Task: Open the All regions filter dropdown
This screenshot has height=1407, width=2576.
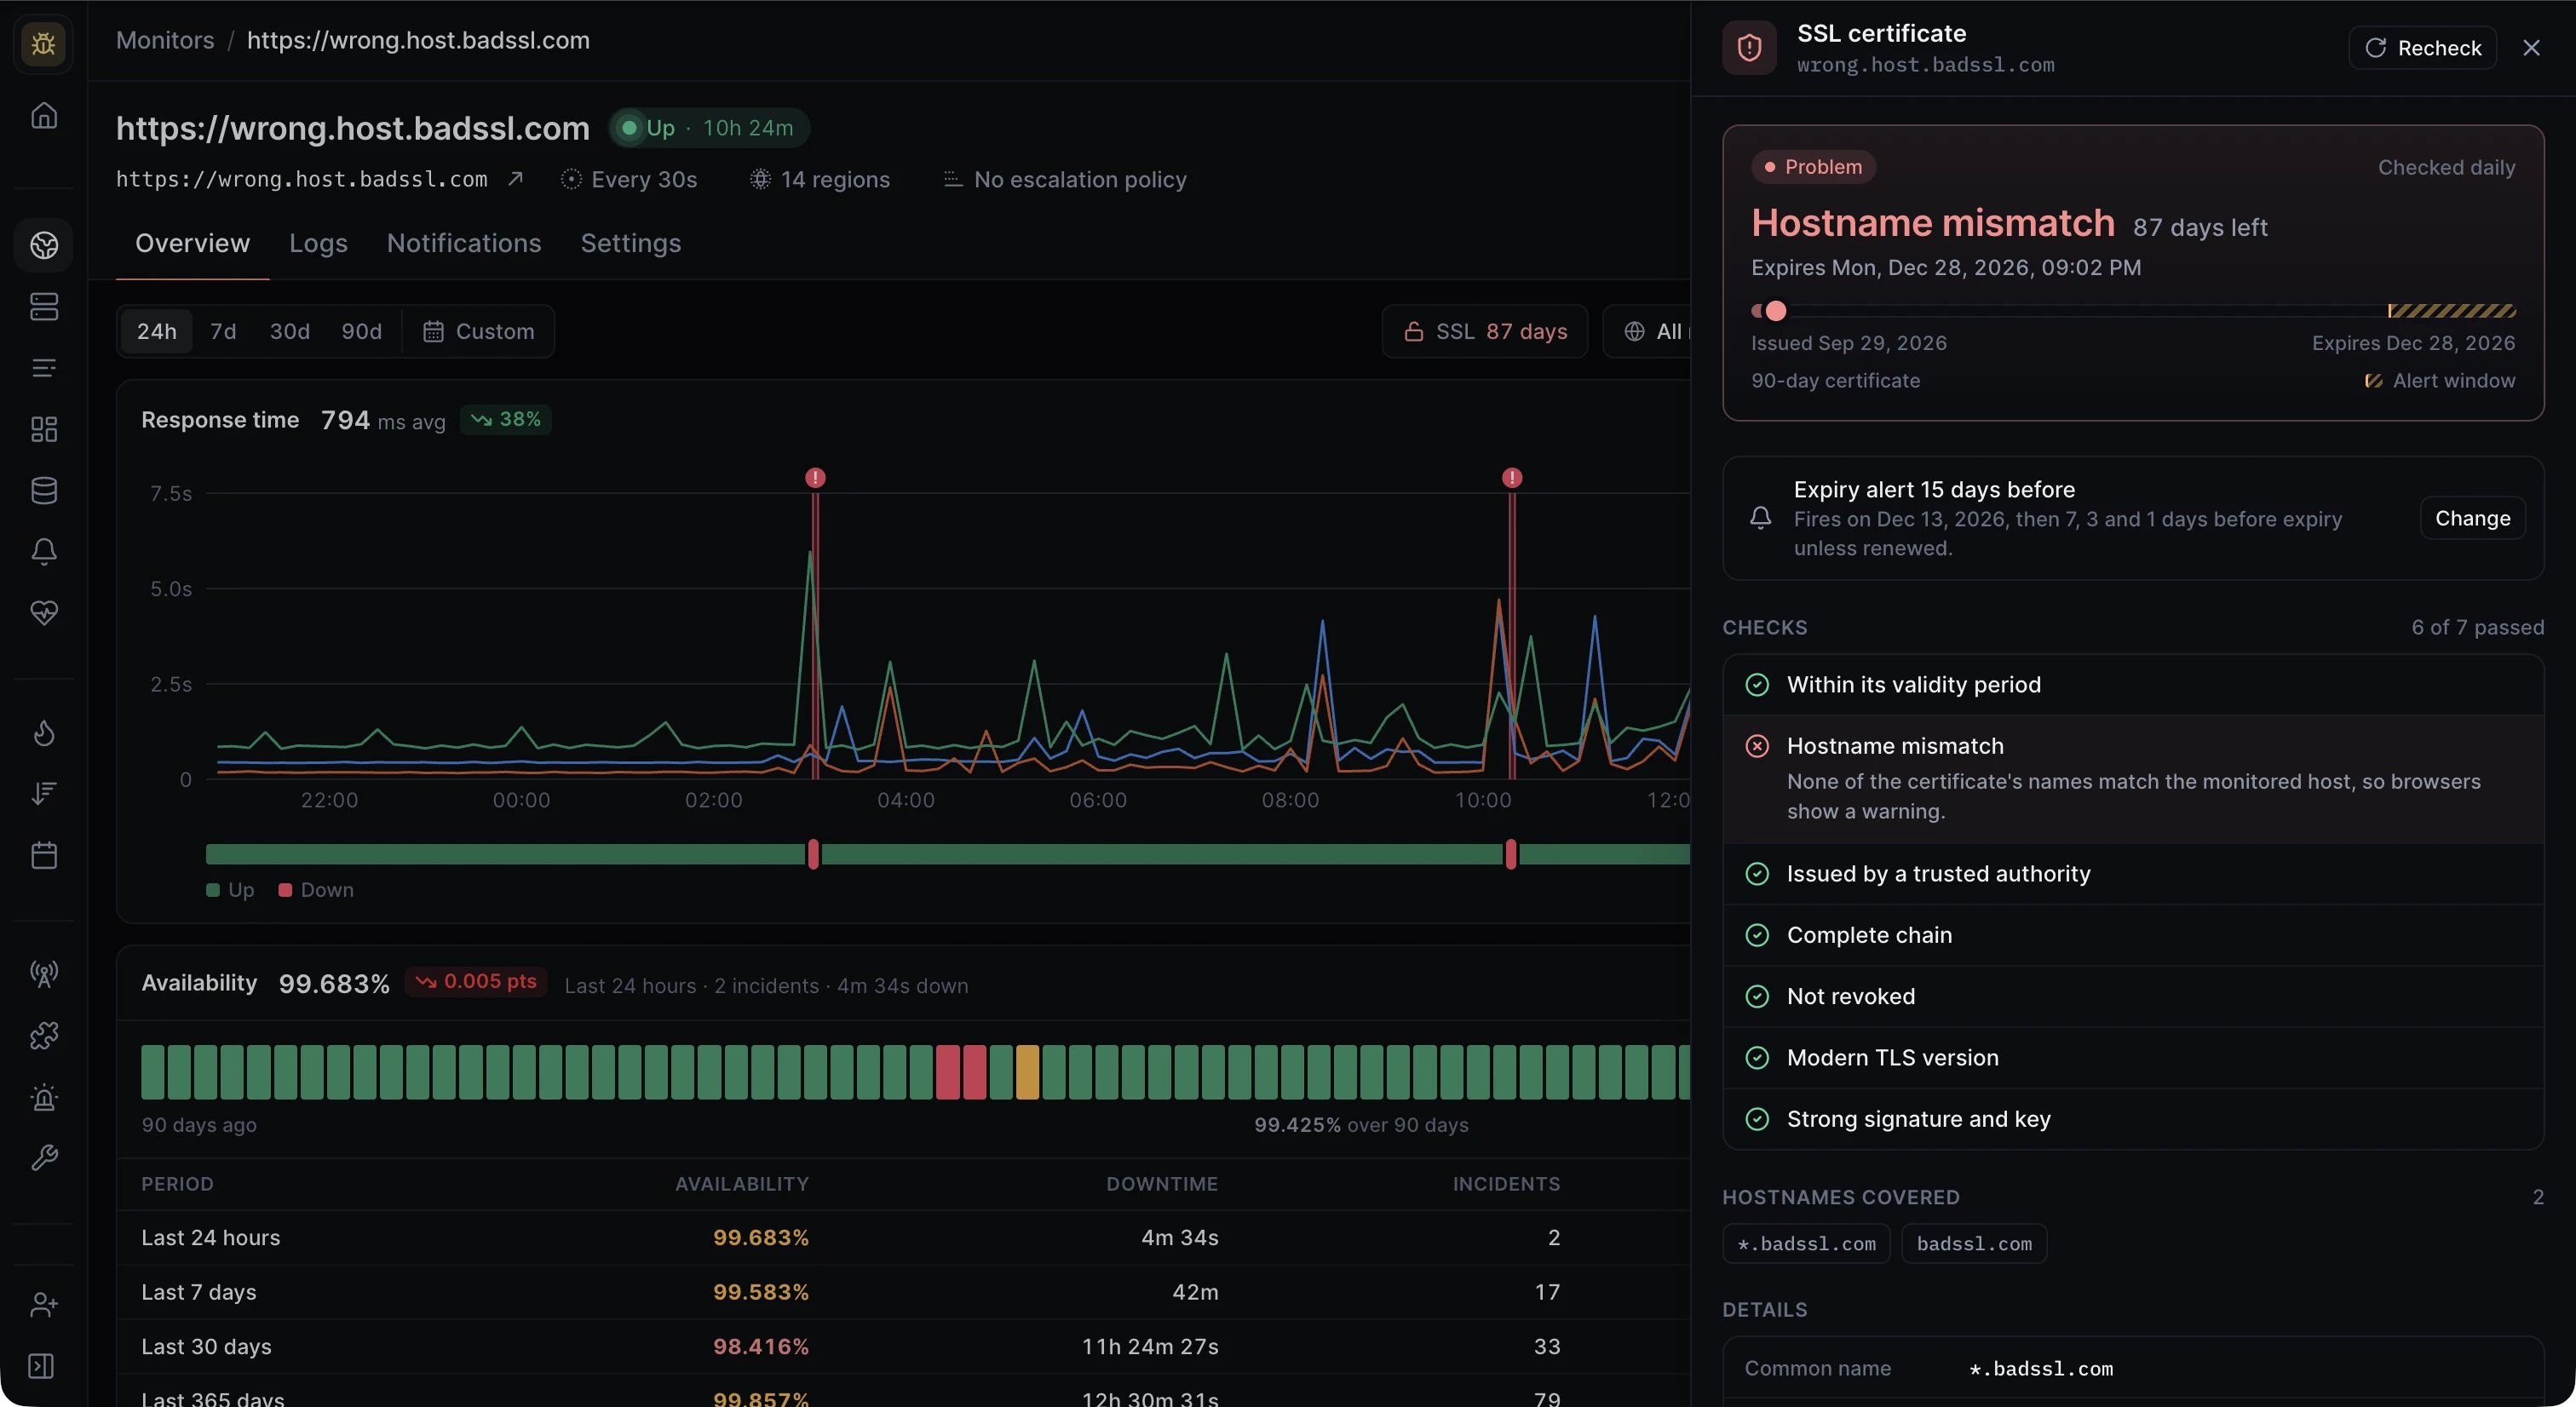Action: 1647,331
